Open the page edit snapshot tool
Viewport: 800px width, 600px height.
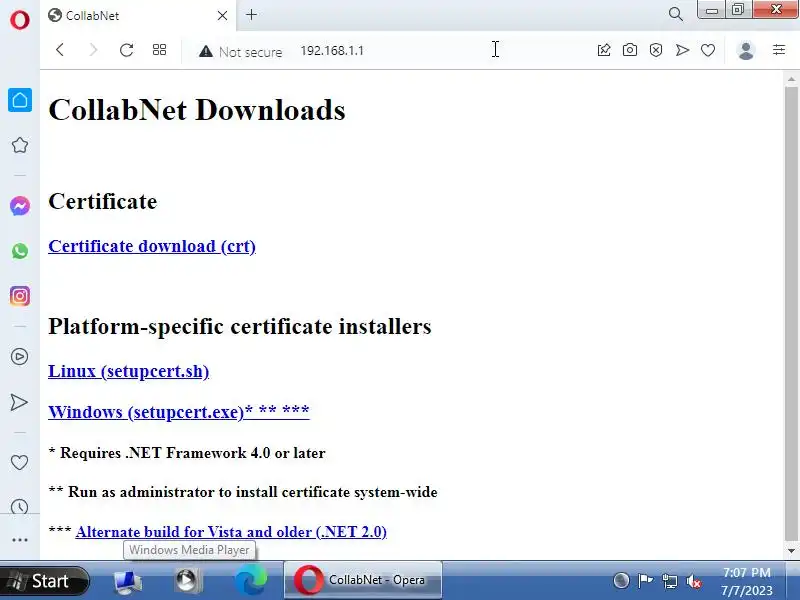tap(604, 50)
